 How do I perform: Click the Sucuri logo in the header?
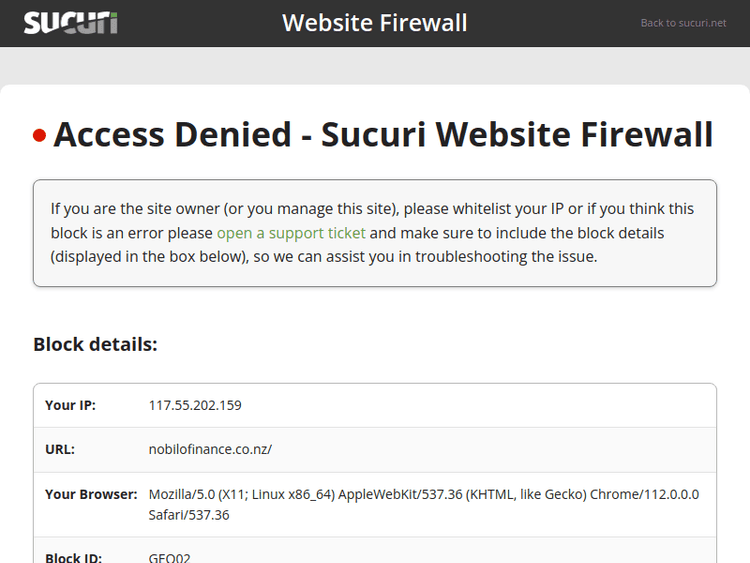coord(70,22)
